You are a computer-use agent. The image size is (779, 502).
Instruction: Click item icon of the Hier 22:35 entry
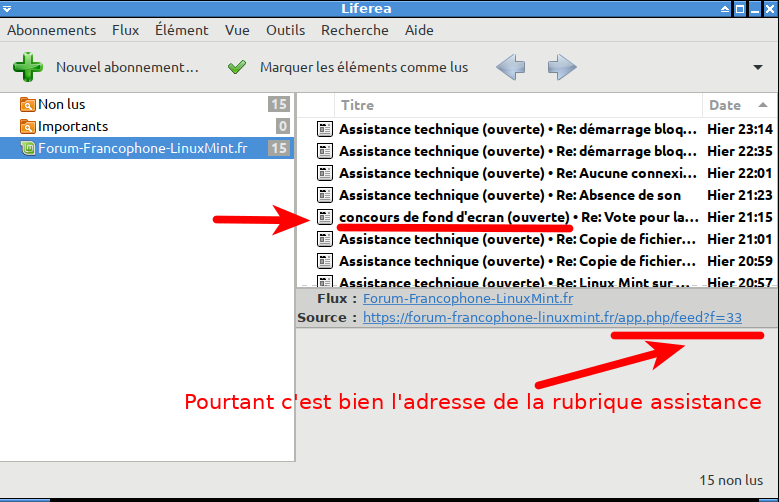325,151
